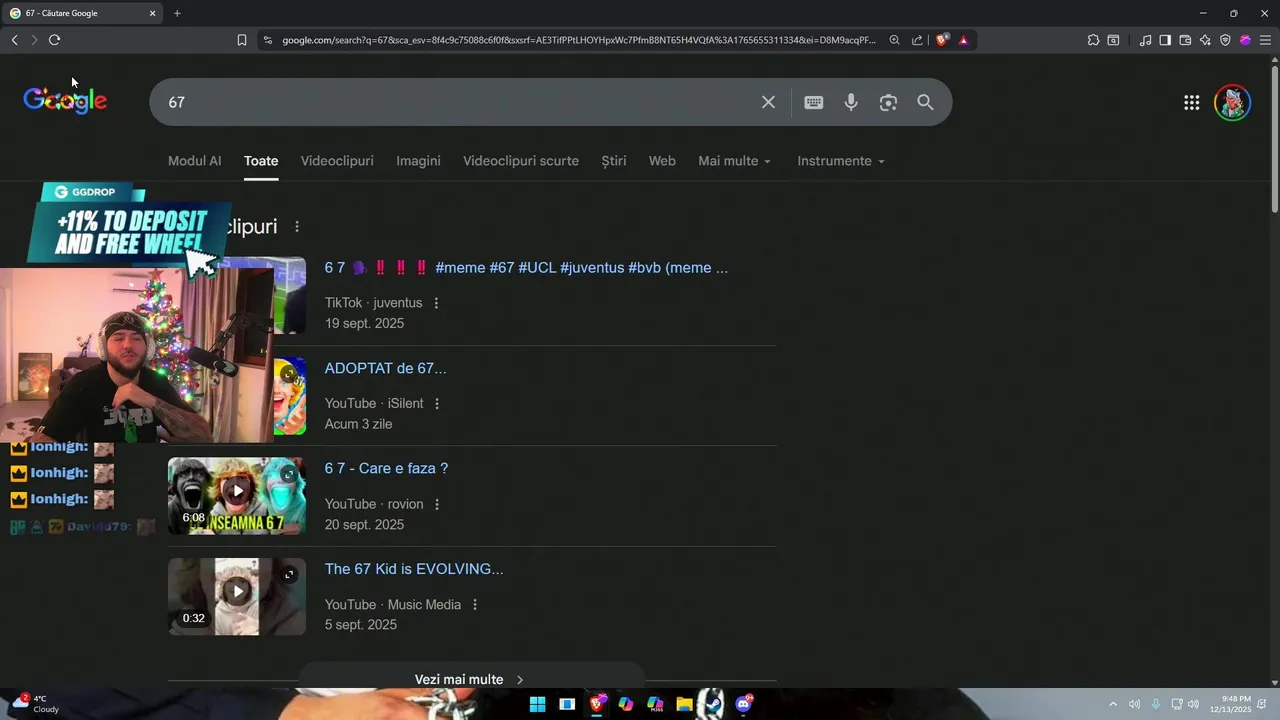Open File Explorer from the taskbar
This screenshot has height=720, width=1280.
(684, 704)
